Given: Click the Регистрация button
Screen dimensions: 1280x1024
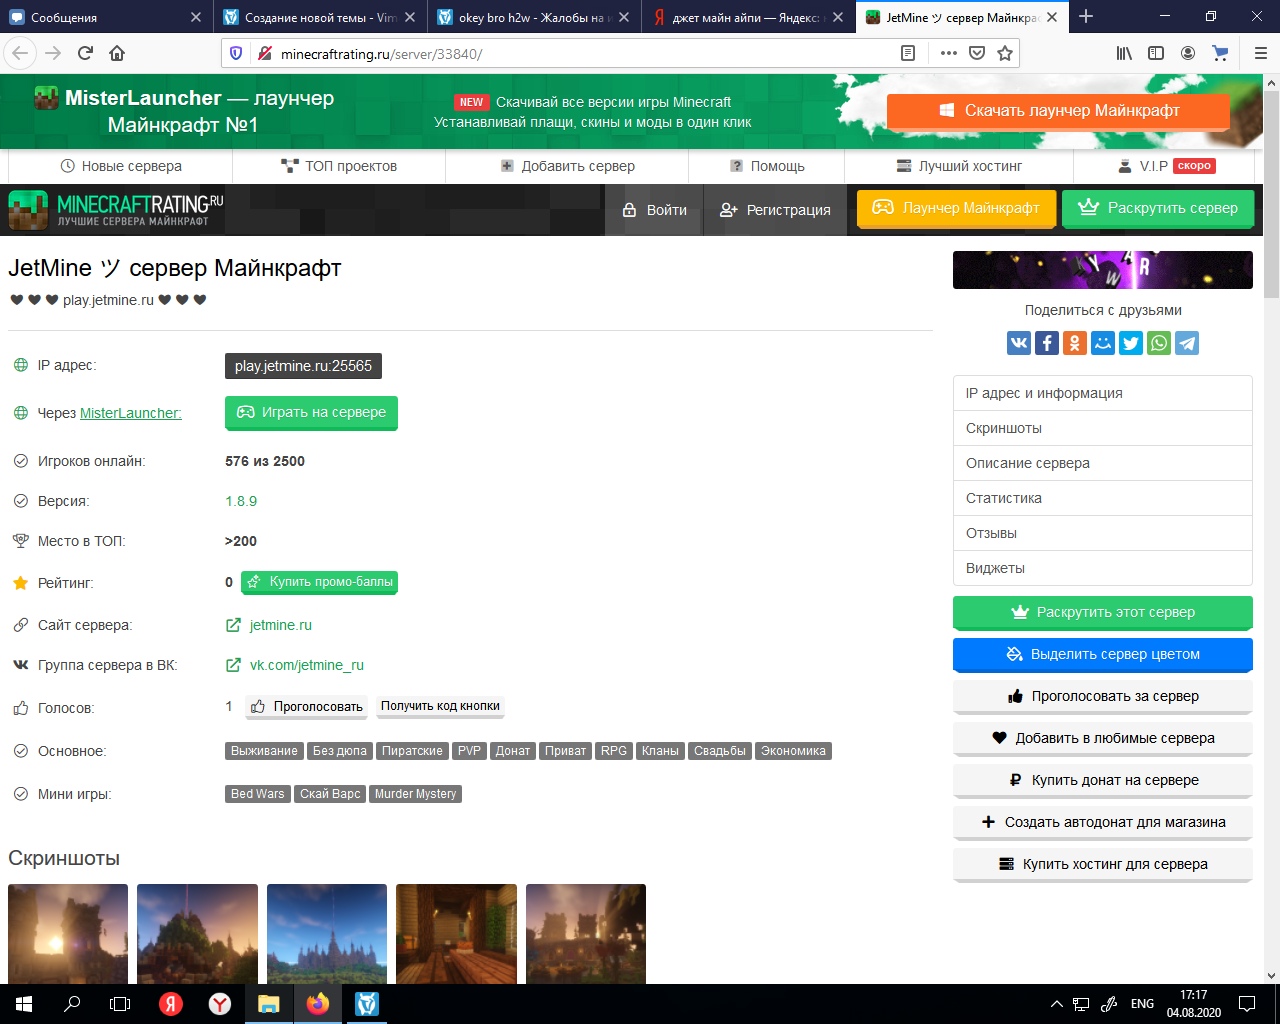Looking at the screenshot, I should point(775,210).
